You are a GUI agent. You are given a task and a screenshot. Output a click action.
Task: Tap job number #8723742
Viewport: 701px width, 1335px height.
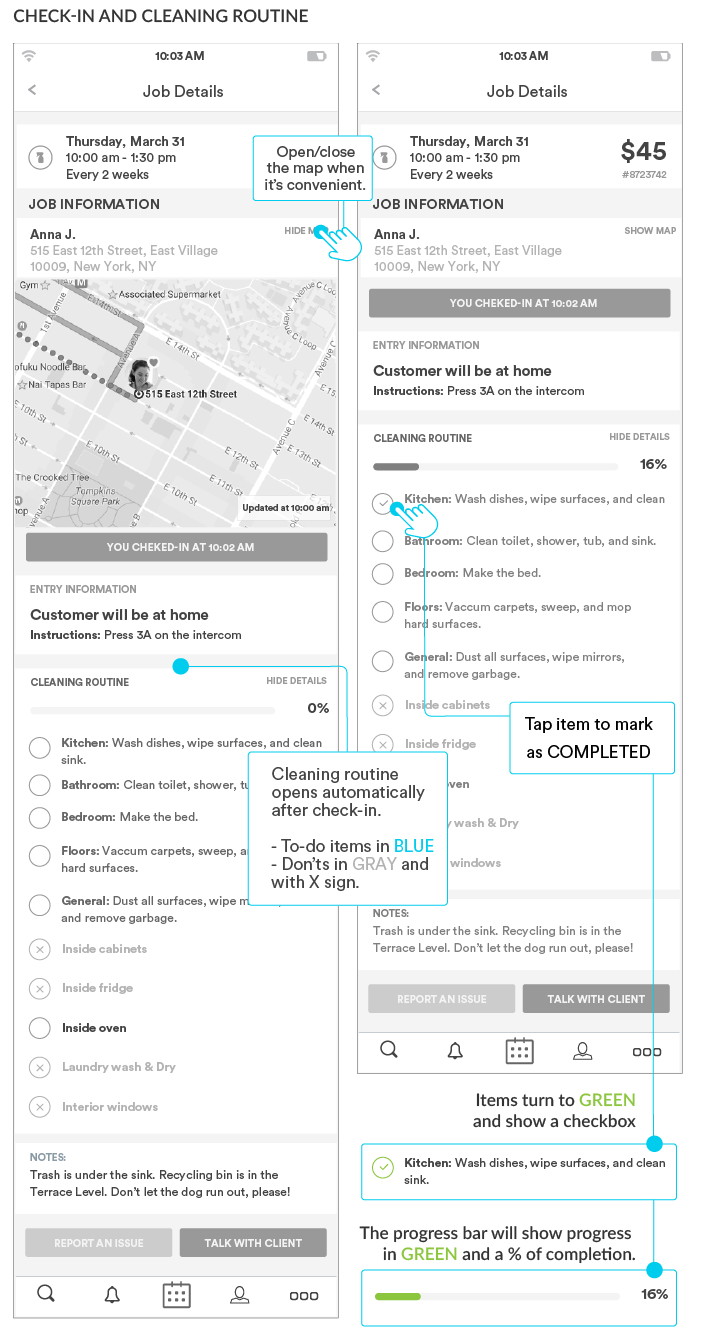644,175
